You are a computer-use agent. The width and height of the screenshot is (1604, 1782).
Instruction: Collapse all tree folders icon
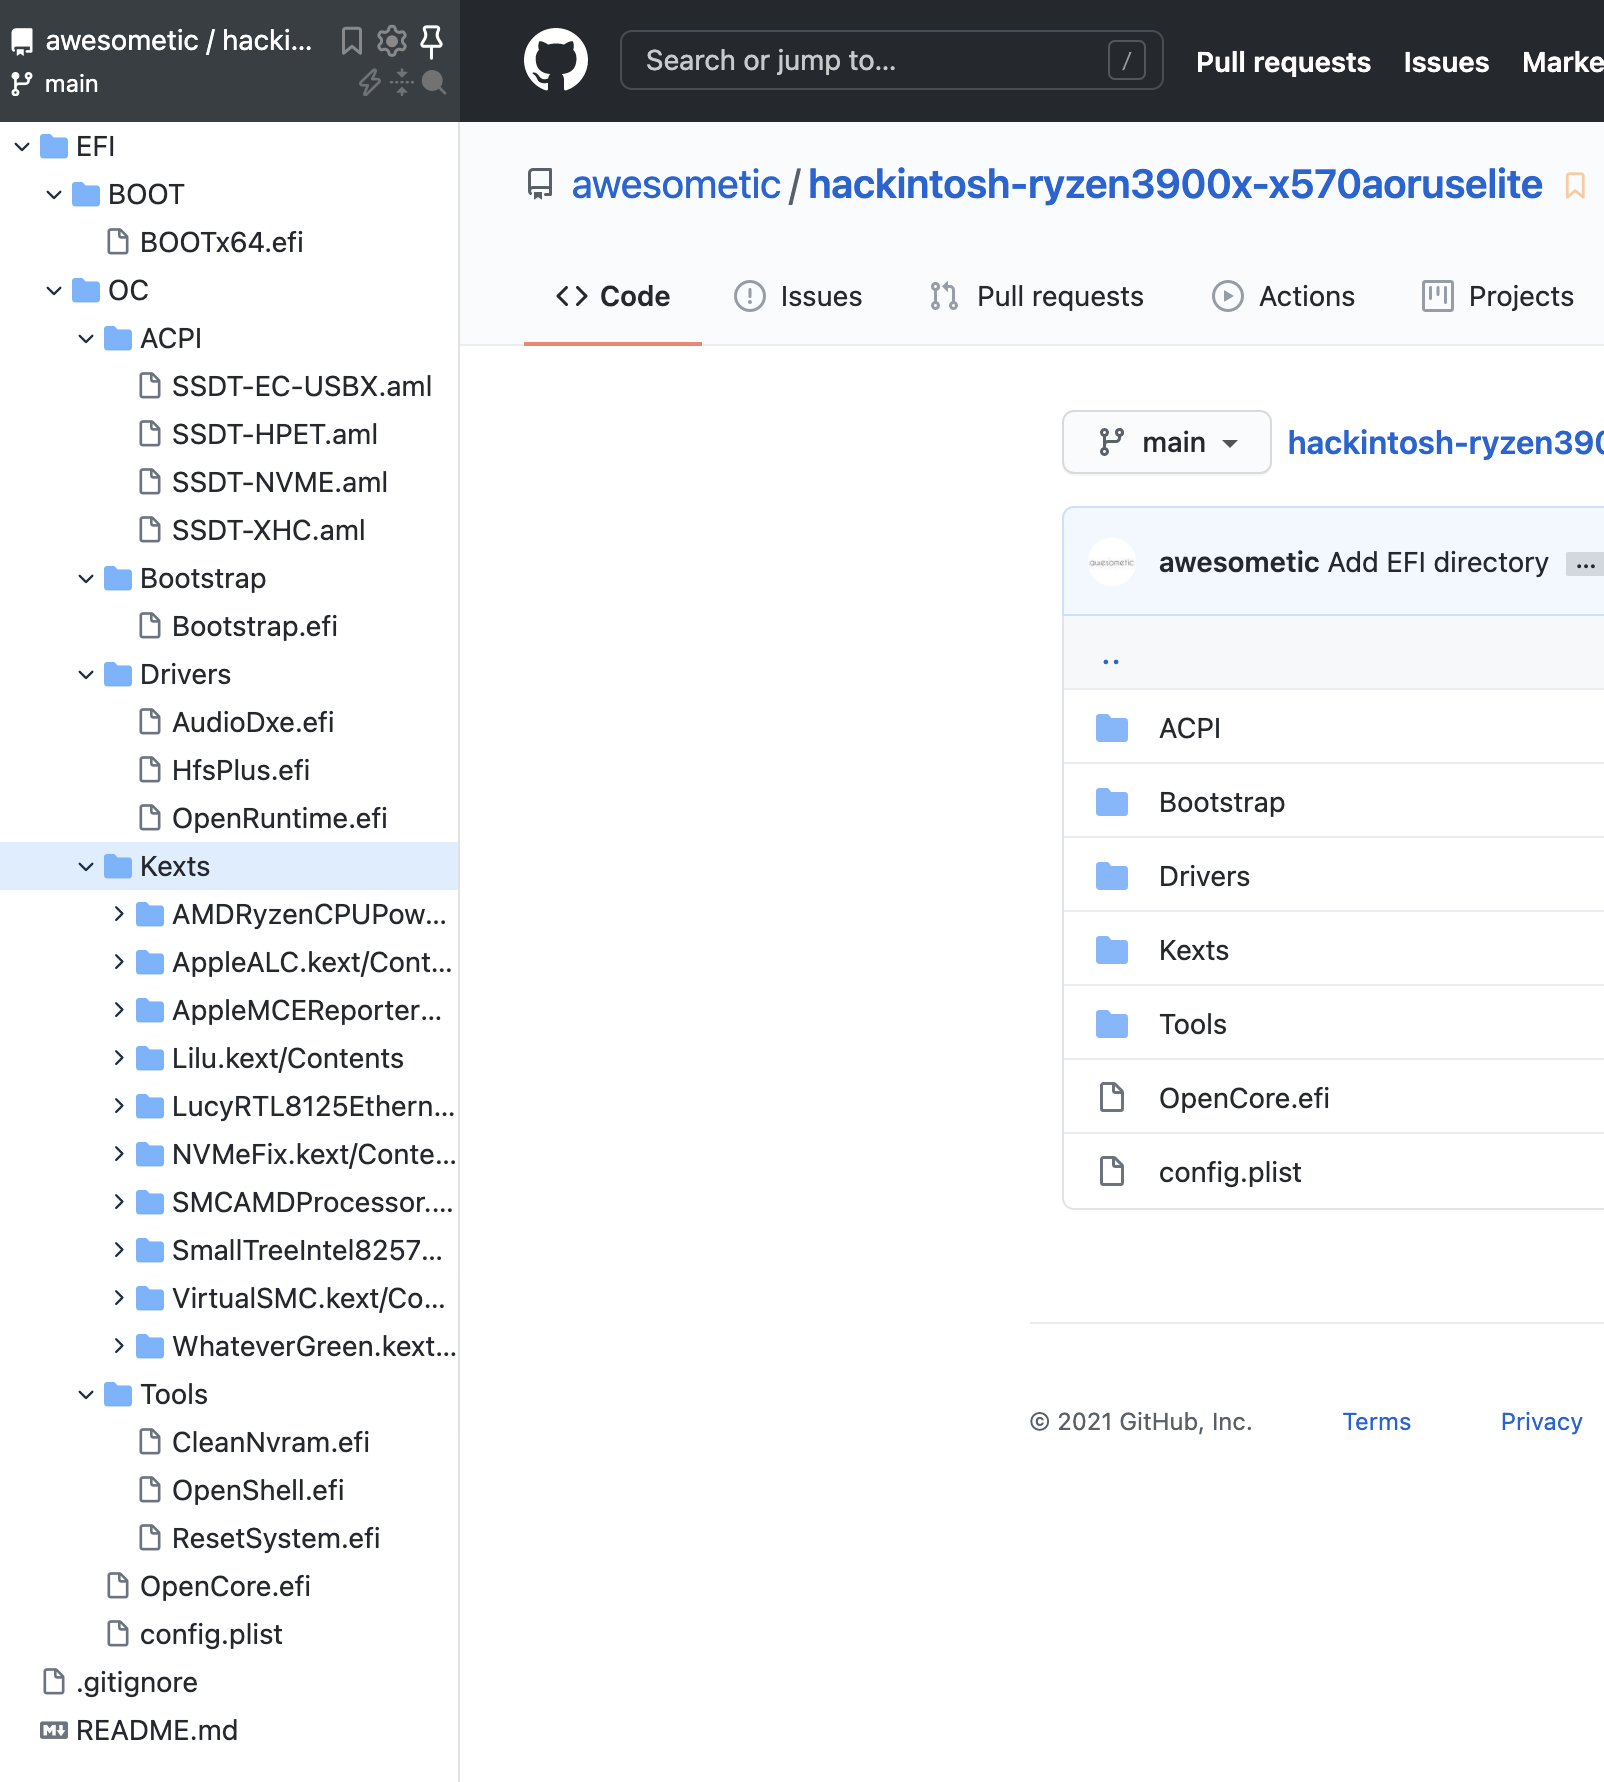(402, 82)
